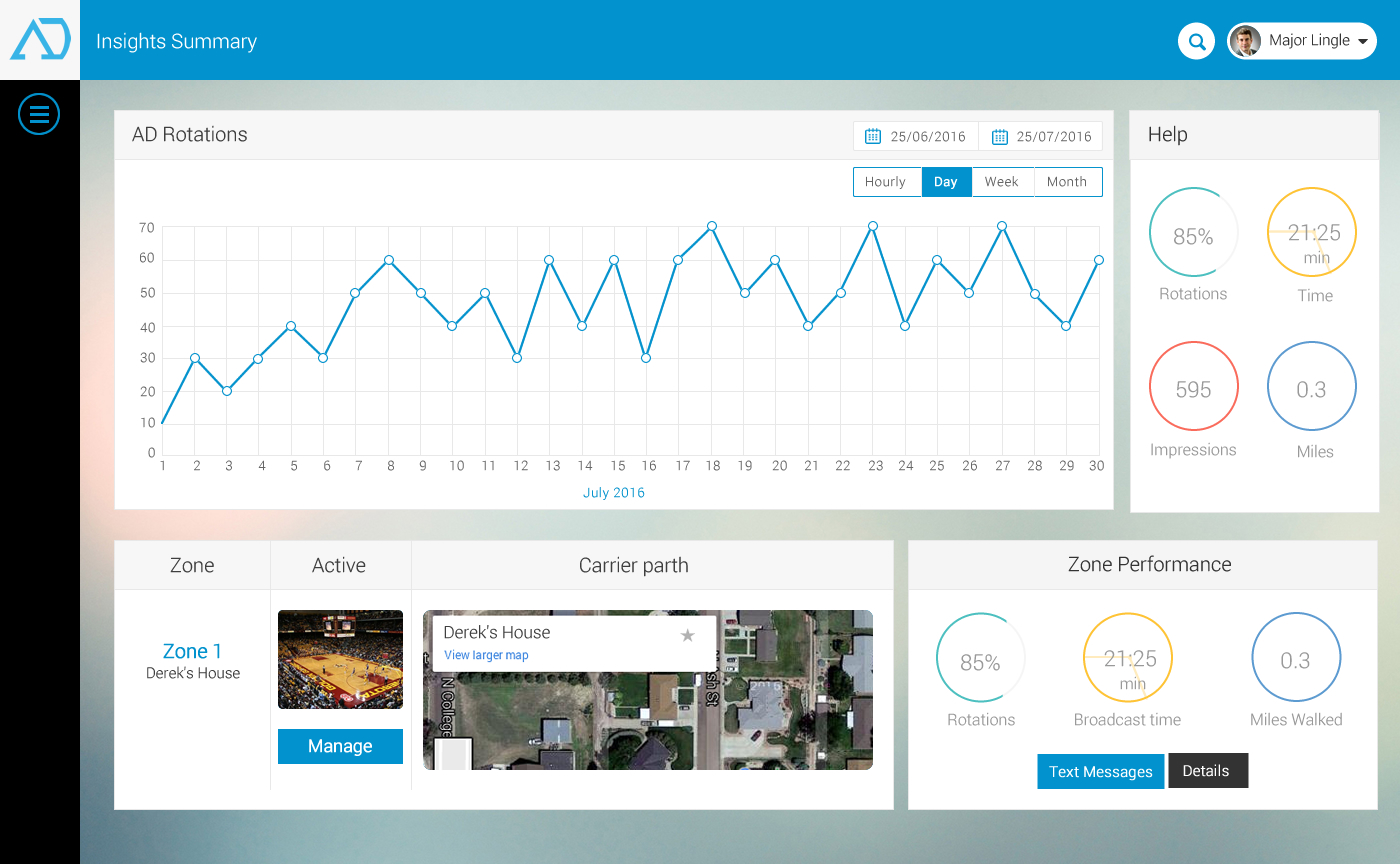Open the start date 25/06/2016 picker
Screen dimensions: 1400x864
[x=928, y=136]
